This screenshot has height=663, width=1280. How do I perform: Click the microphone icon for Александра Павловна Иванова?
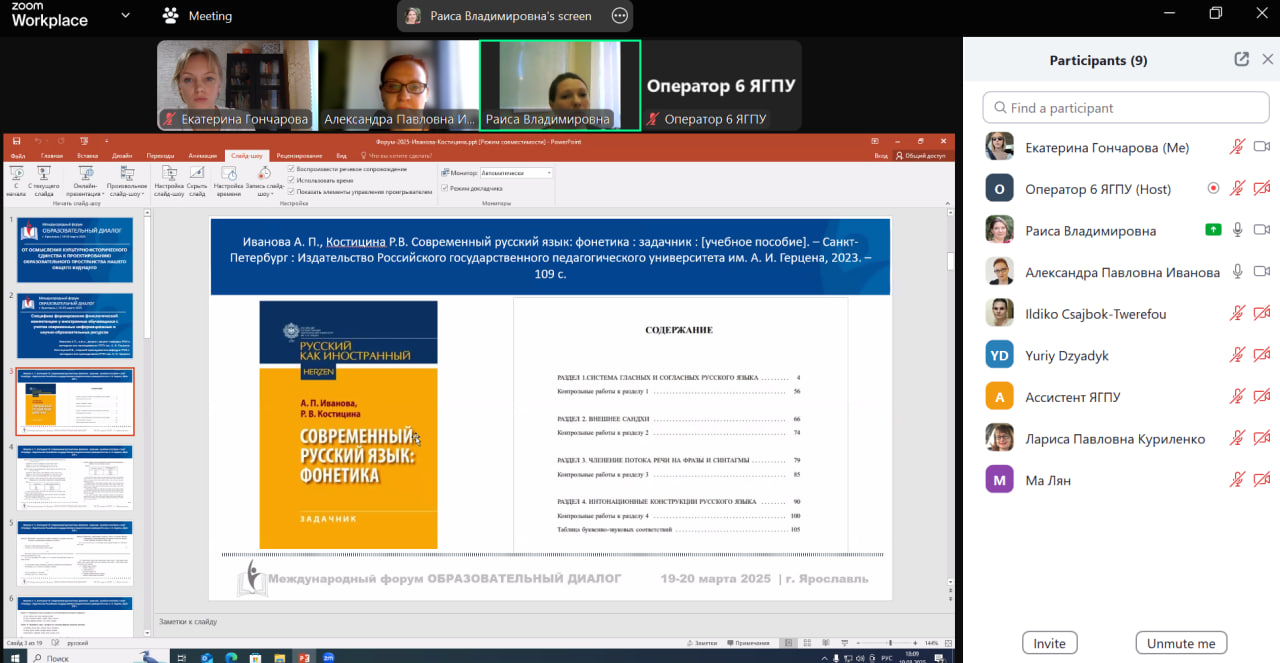pyautogui.click(x=1237, y=272)
